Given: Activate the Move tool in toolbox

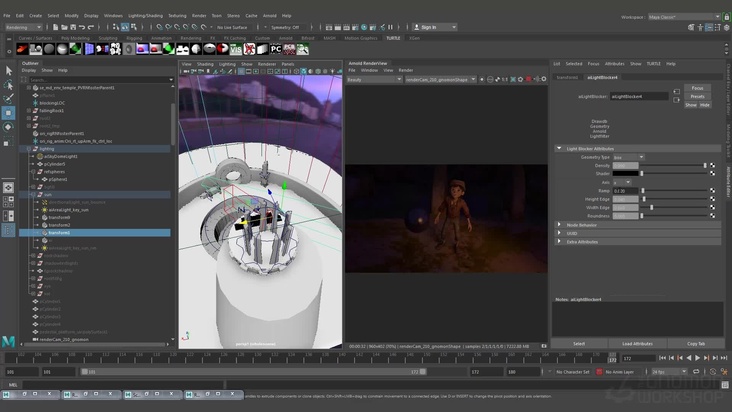Looking at the screenshot, I should [8, 112].
